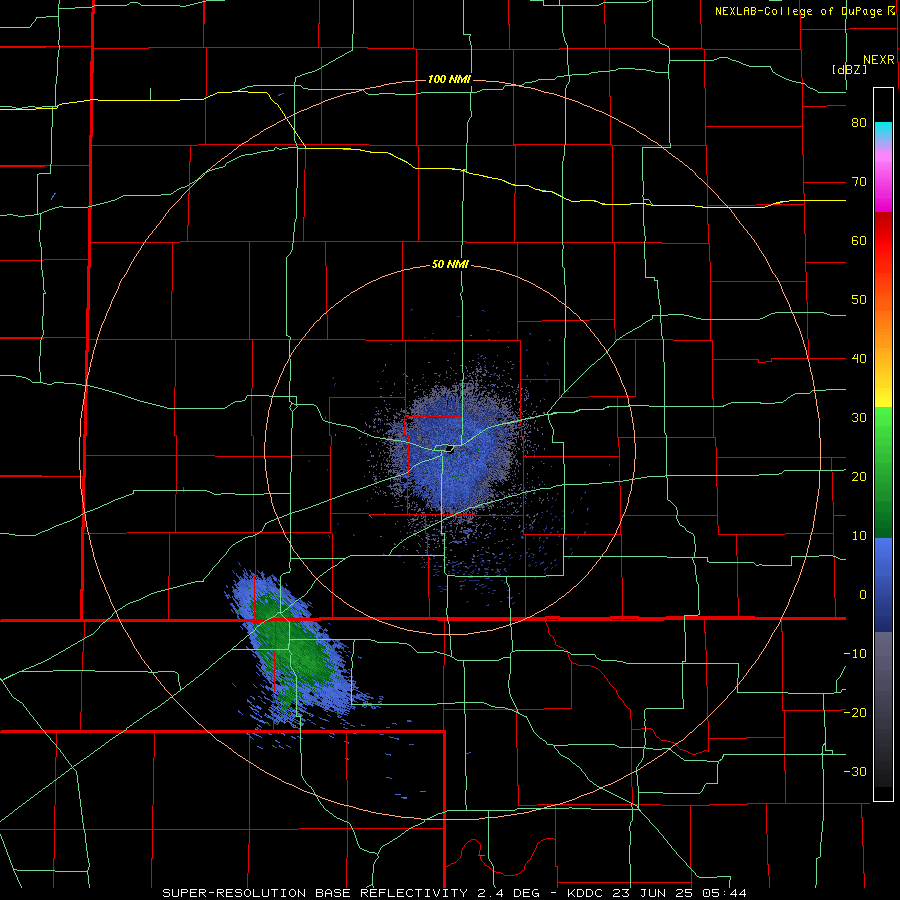The width and height of the screenshot is (900, 900).
Task: Click the 70 value on the dBZ scale
Action: coord(859,182)
